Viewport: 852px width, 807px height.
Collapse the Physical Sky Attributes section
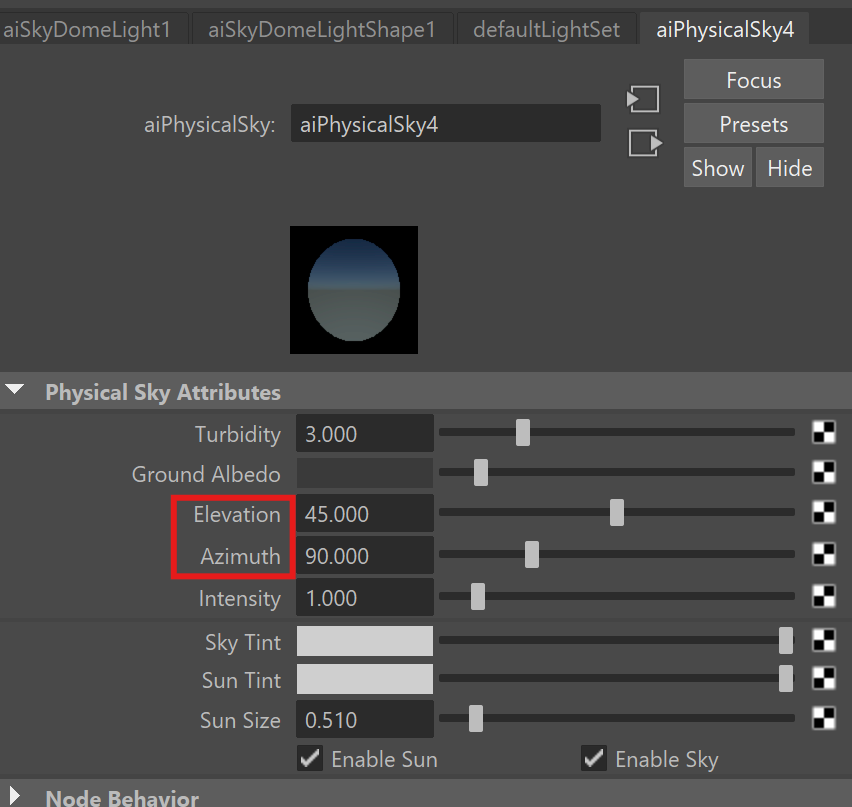point(16,391)
